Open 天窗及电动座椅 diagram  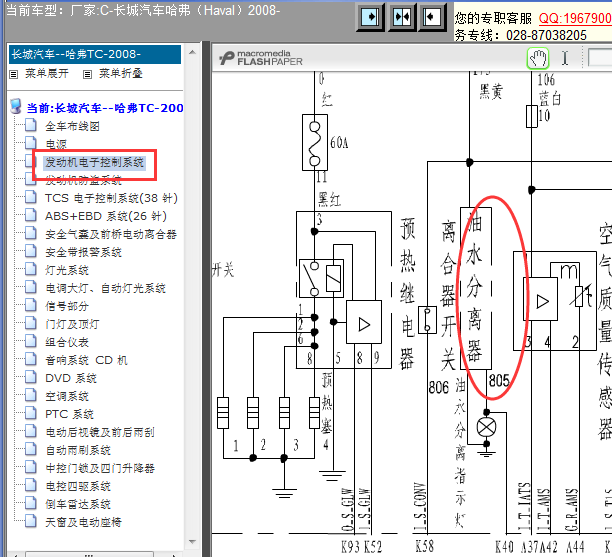pyautogui.click(x=84, y=522)
